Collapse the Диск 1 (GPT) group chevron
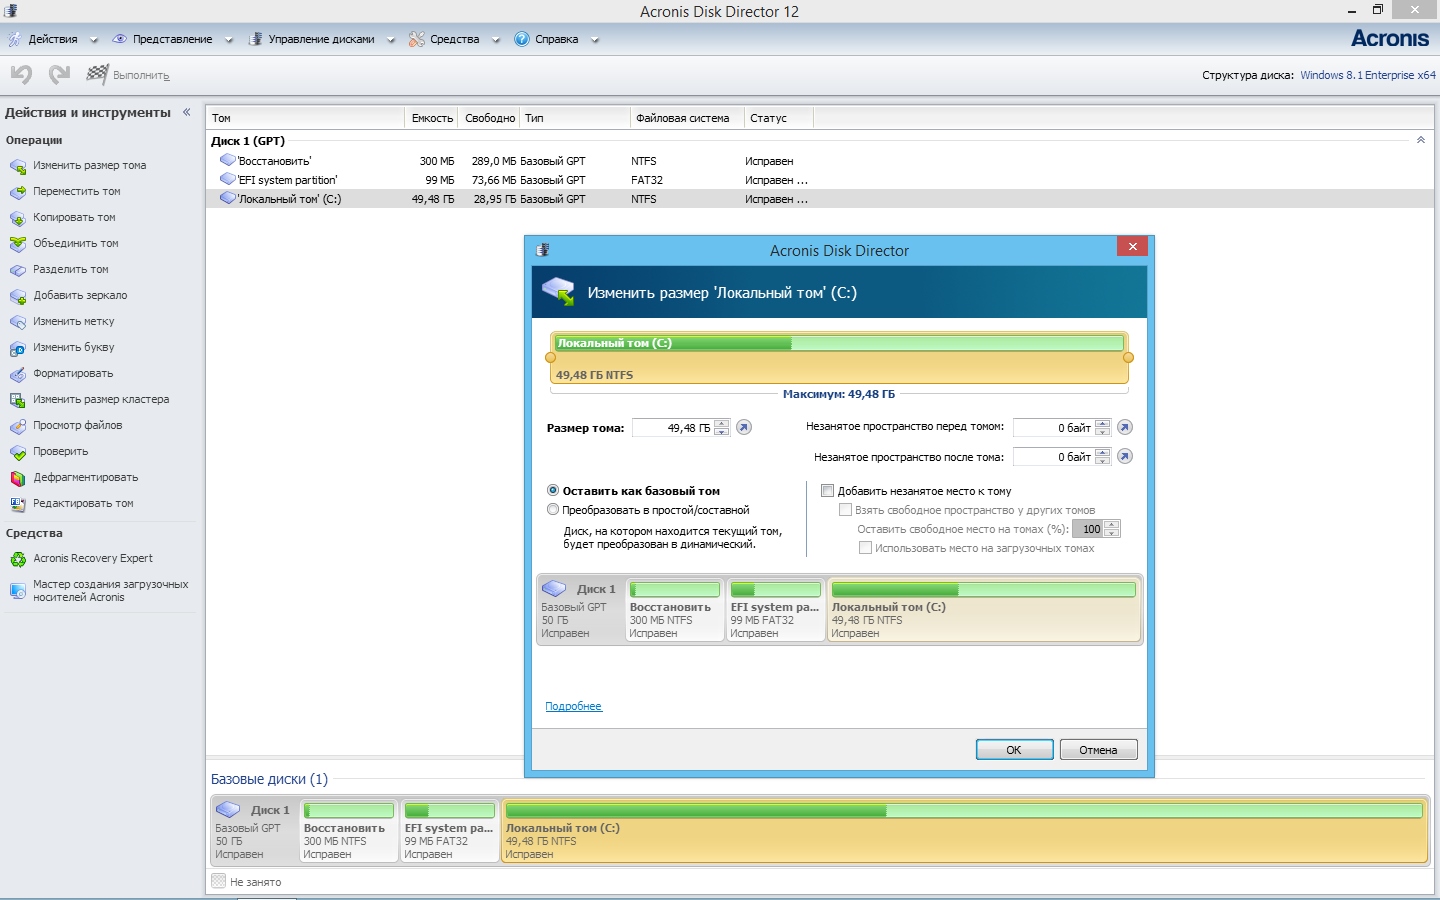 1421,140
